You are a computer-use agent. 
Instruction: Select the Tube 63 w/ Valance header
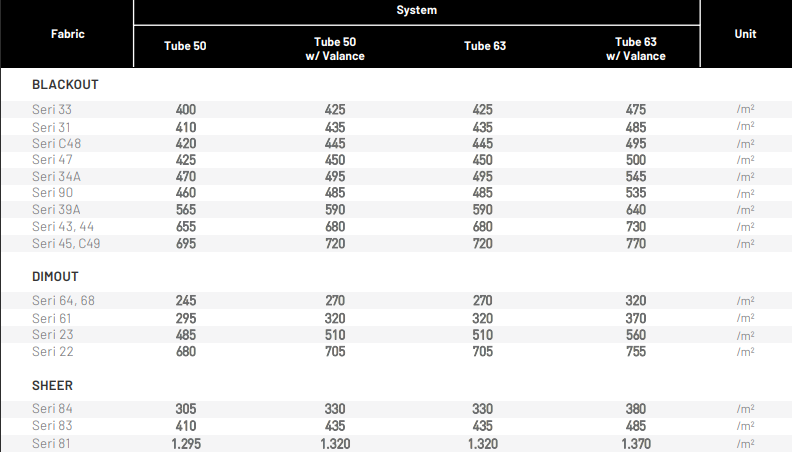click(x=636, y=49)
